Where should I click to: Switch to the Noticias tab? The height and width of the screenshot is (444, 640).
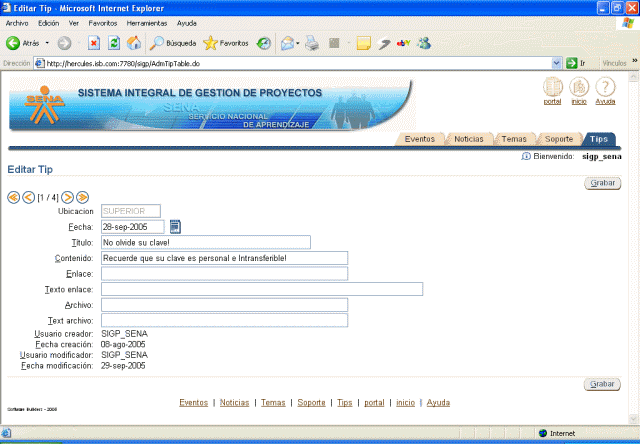coord(469,139)
